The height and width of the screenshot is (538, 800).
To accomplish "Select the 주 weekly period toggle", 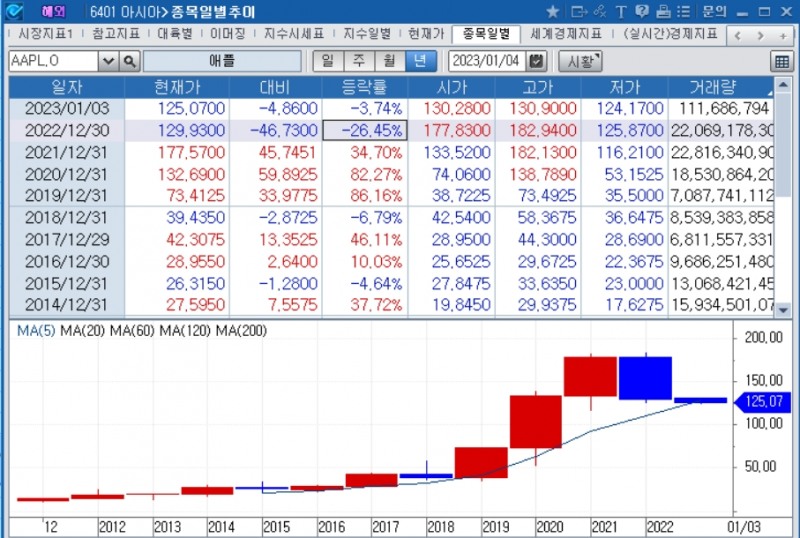I will [359, 61].
